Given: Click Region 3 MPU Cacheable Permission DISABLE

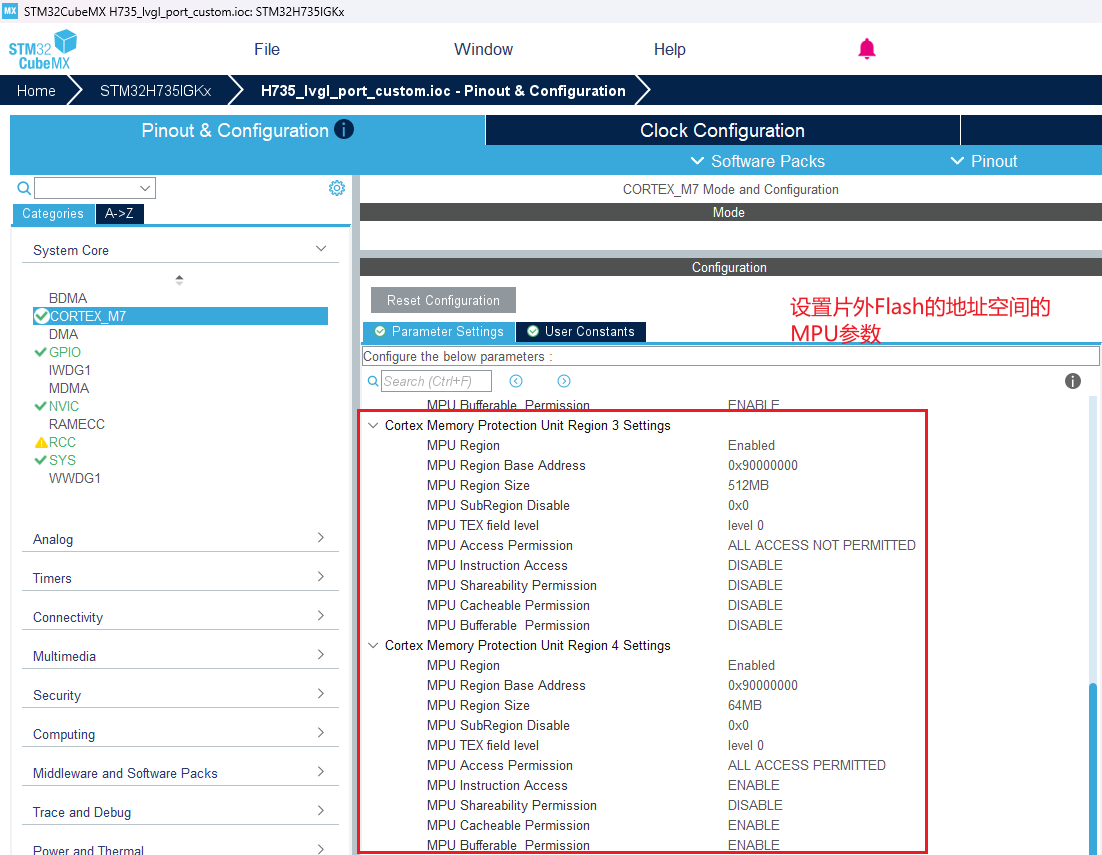Looking at the screenshot, I should coord(755,606).
